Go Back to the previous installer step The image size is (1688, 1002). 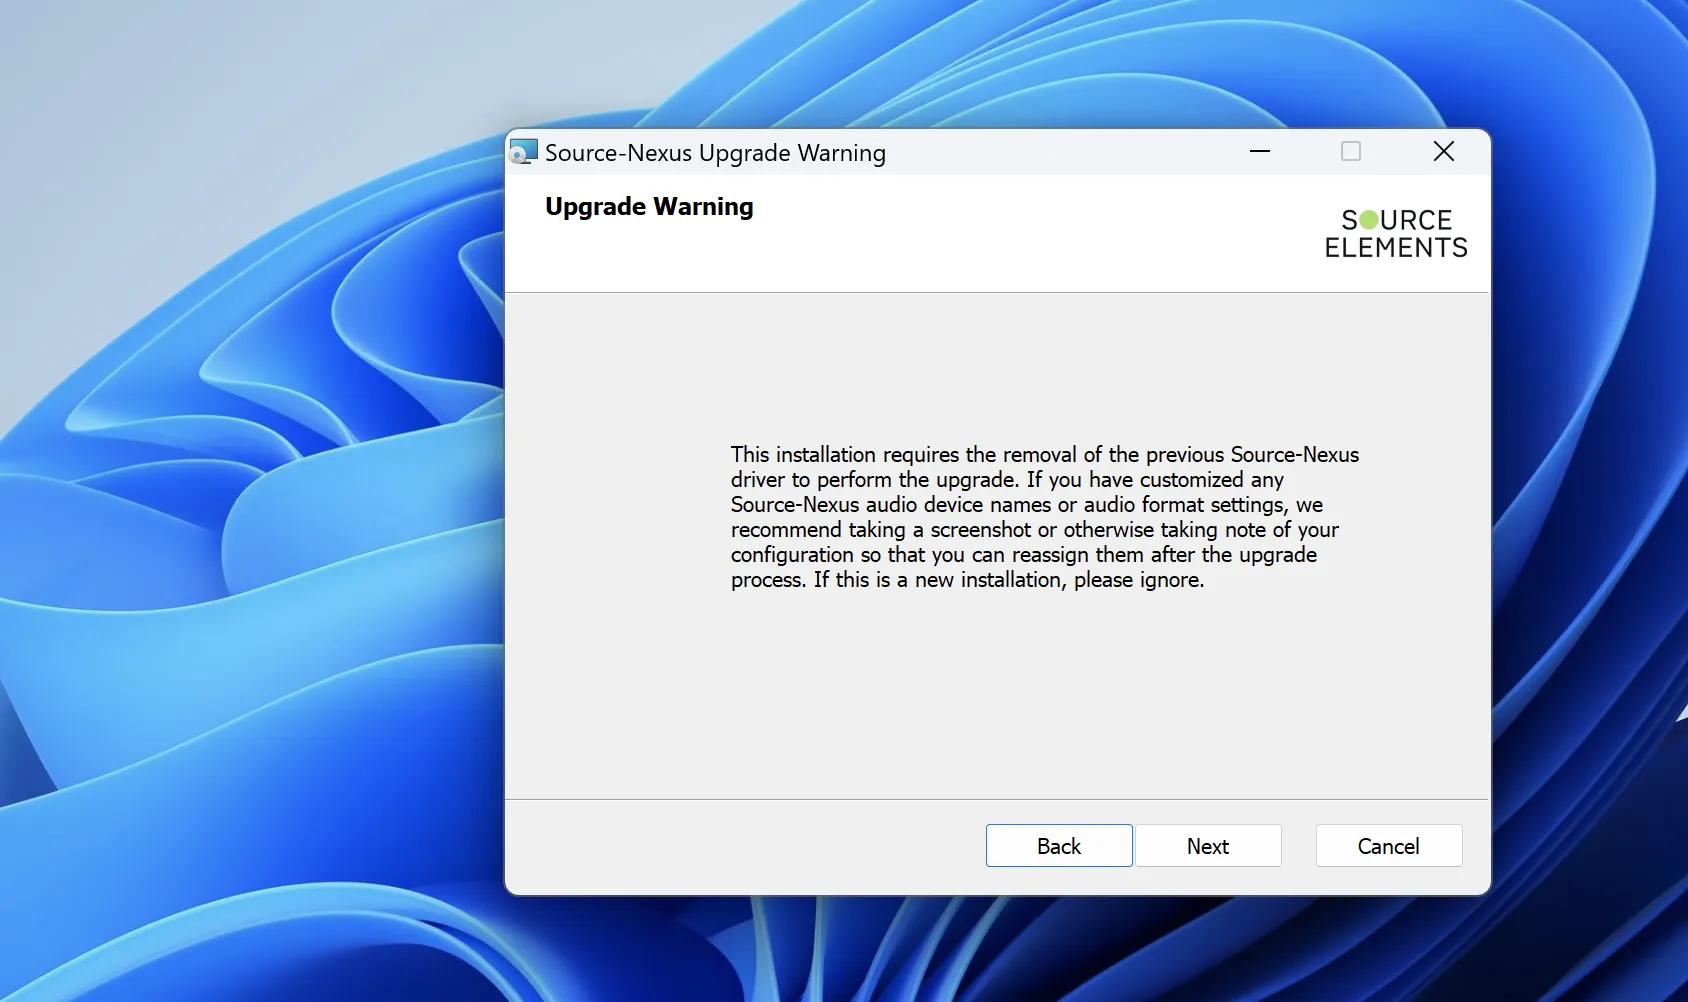coord(1059,846)
